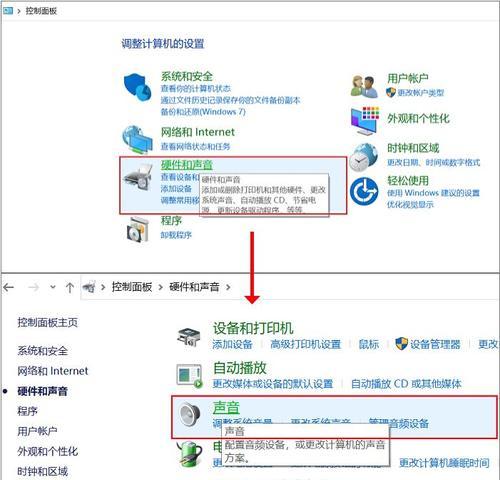Open the 声音 heading link

(226, 407)
